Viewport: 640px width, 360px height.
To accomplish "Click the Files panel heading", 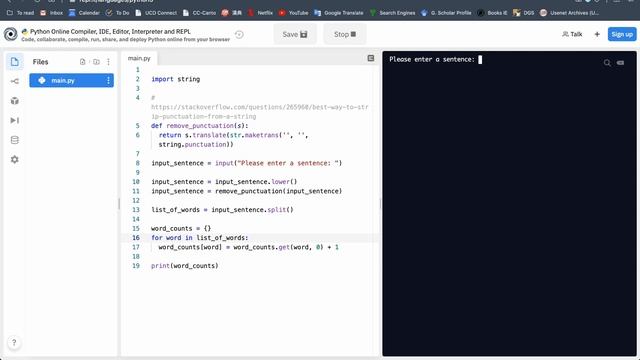I will 40,62.
